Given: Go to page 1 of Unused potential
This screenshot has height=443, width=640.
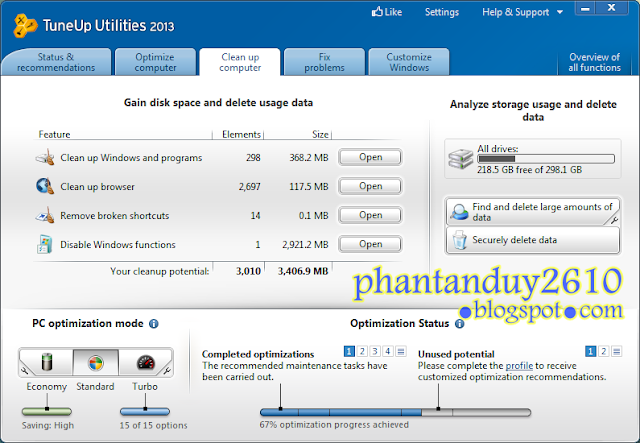Looking at the screenshot, I should tap(590, 351).
